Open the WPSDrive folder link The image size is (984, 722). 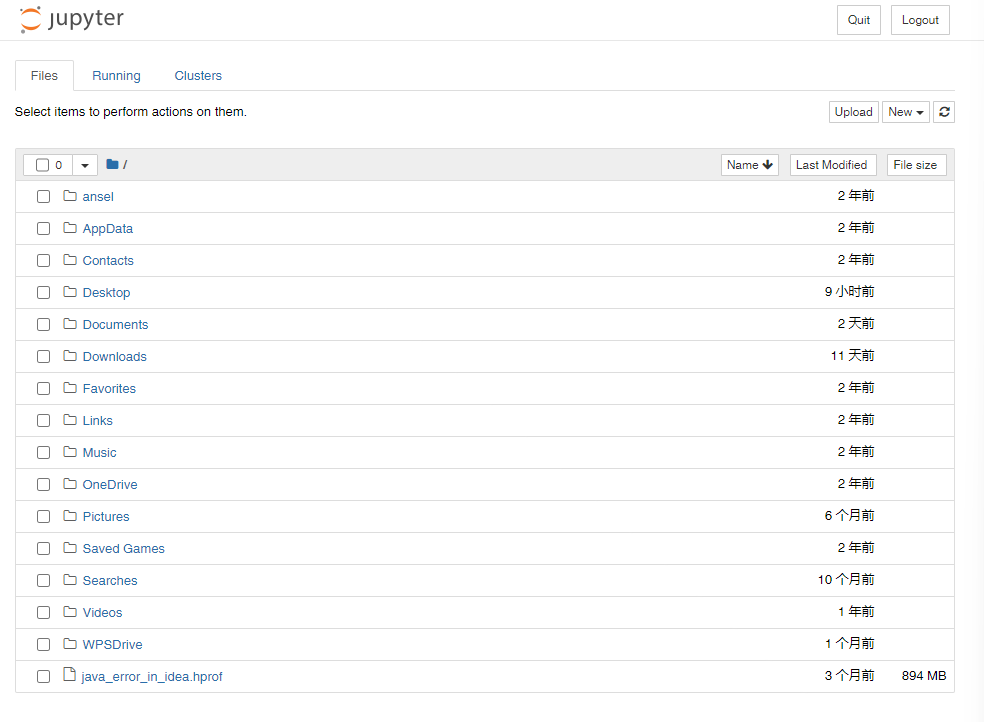coord(112,645)
